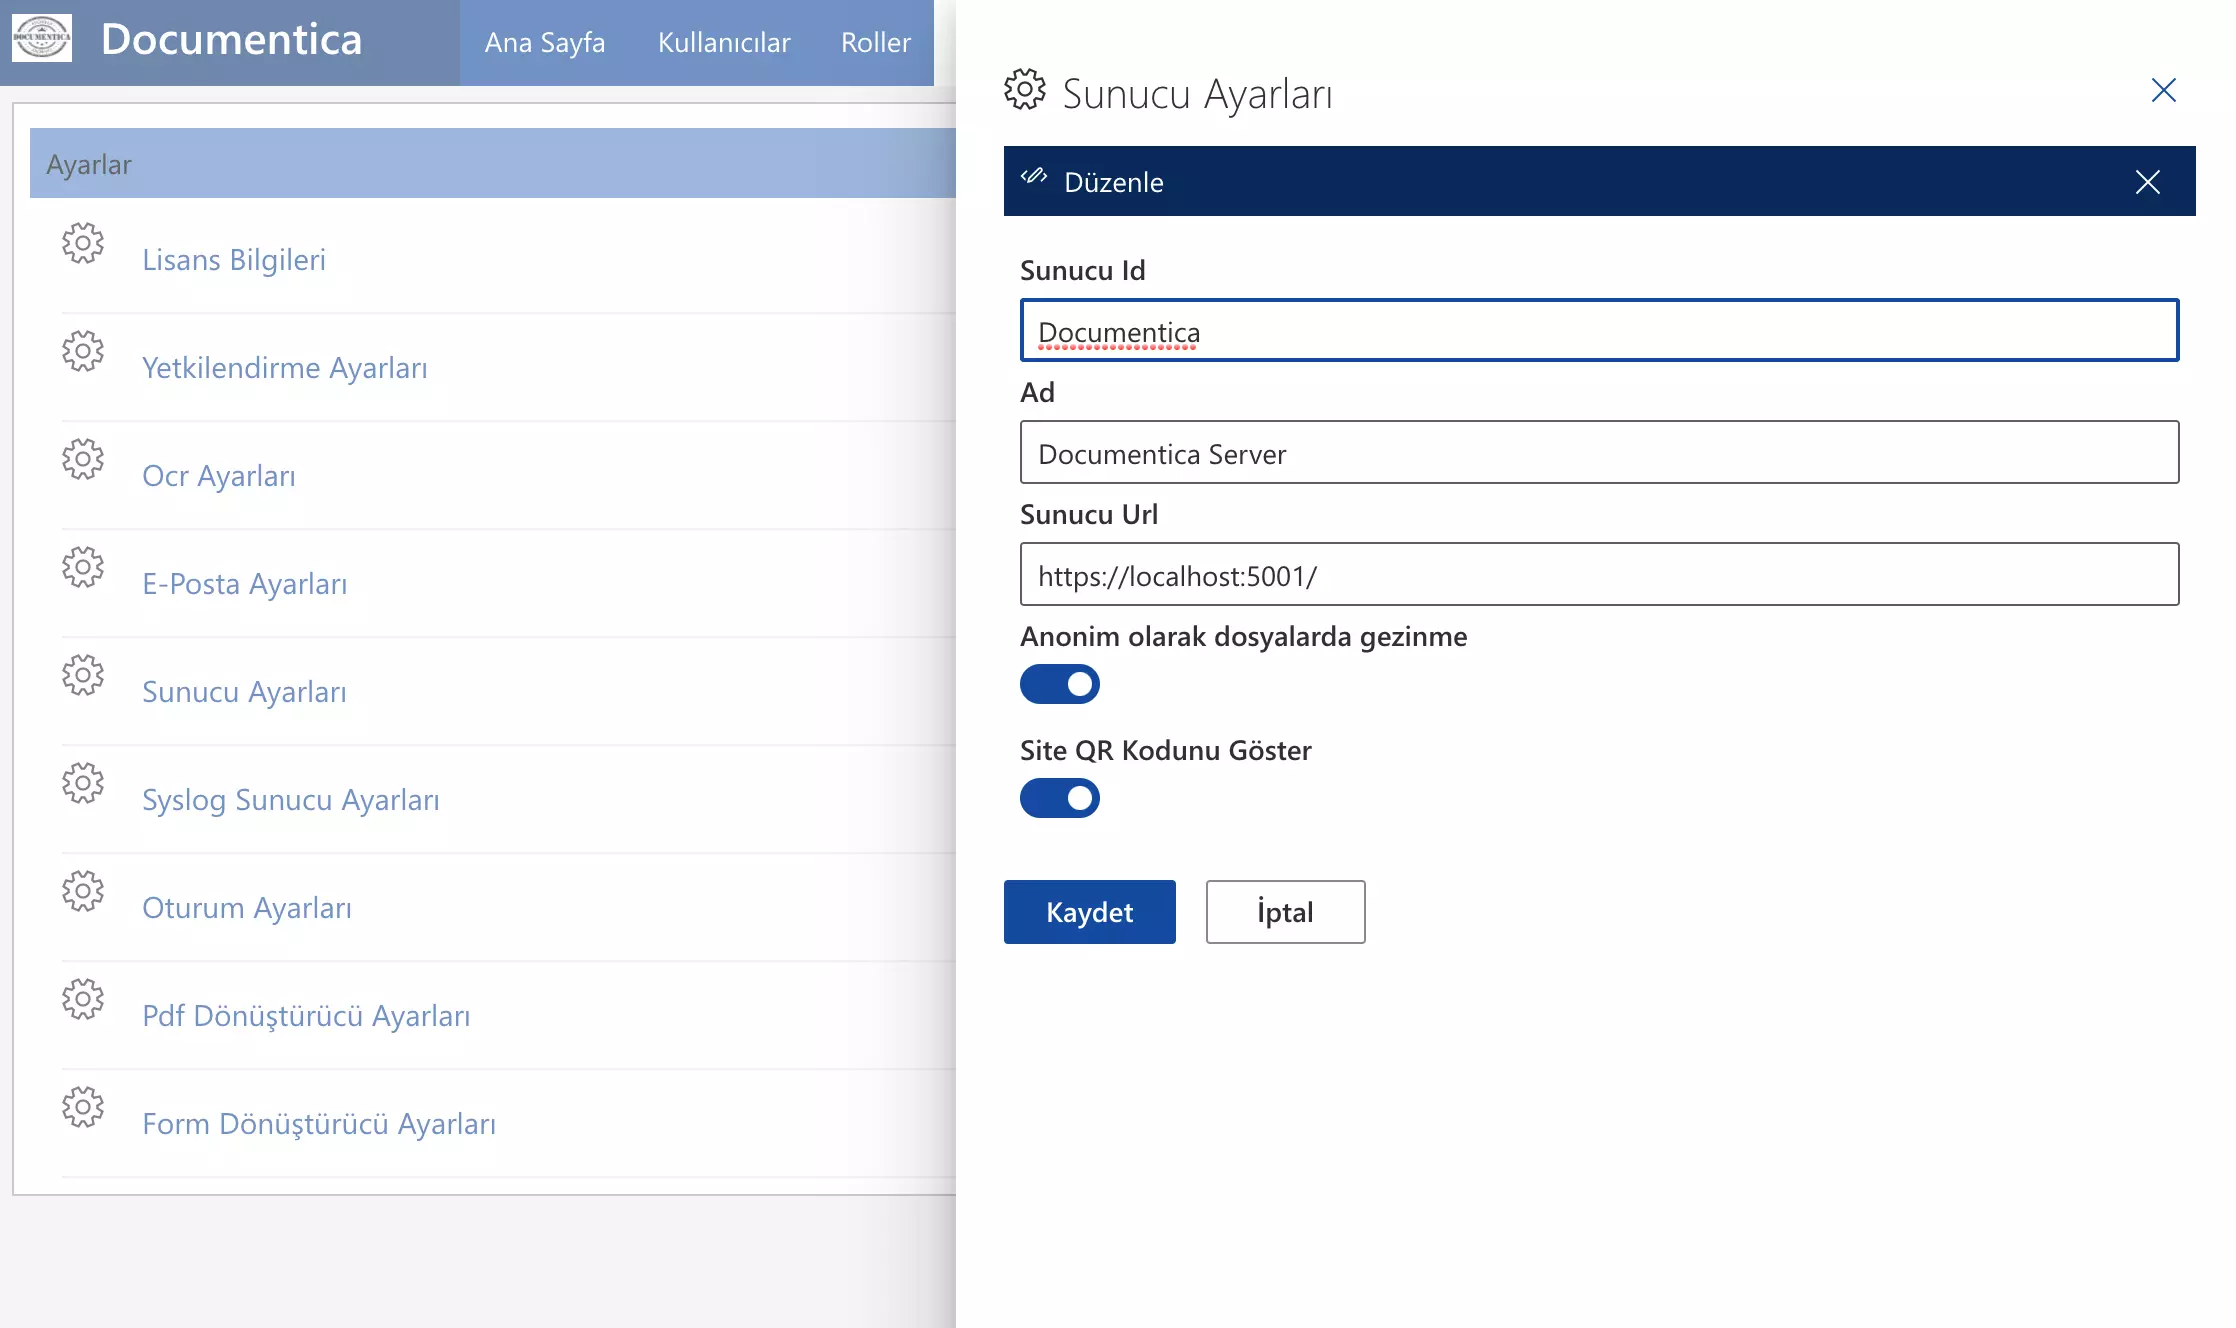Focus the Ad input field
Screen dimensions: 2236x1328
coord(1600,452)
